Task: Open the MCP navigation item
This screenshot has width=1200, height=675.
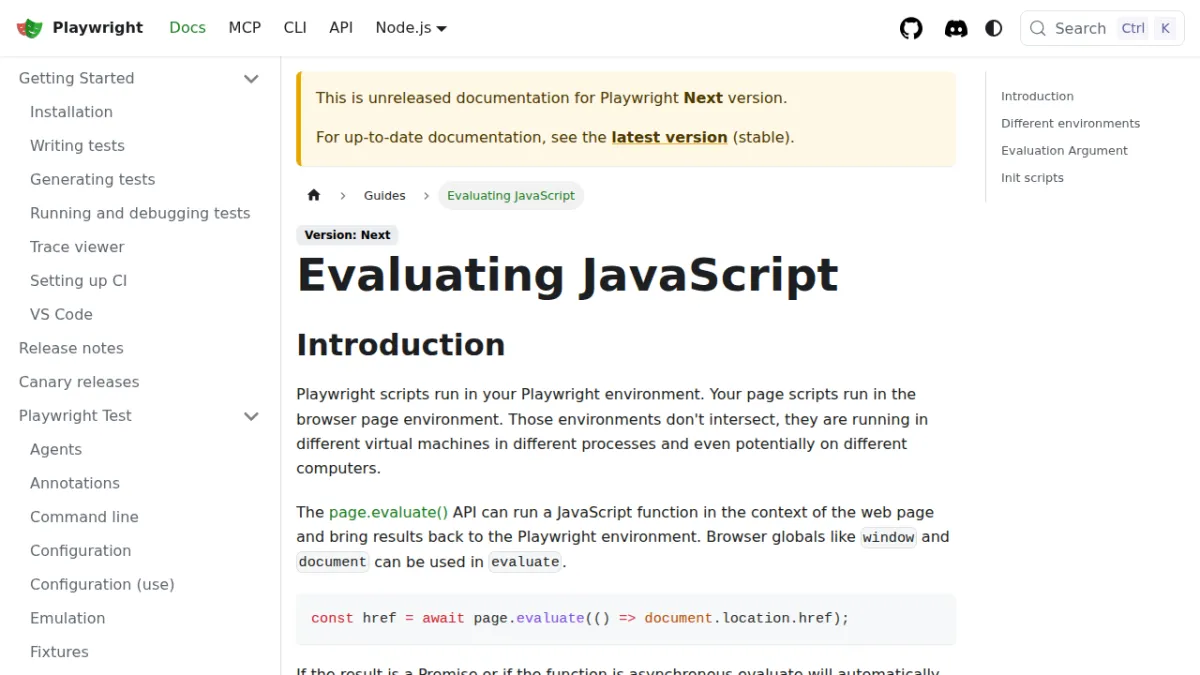Action: click(x=245, y=28)
